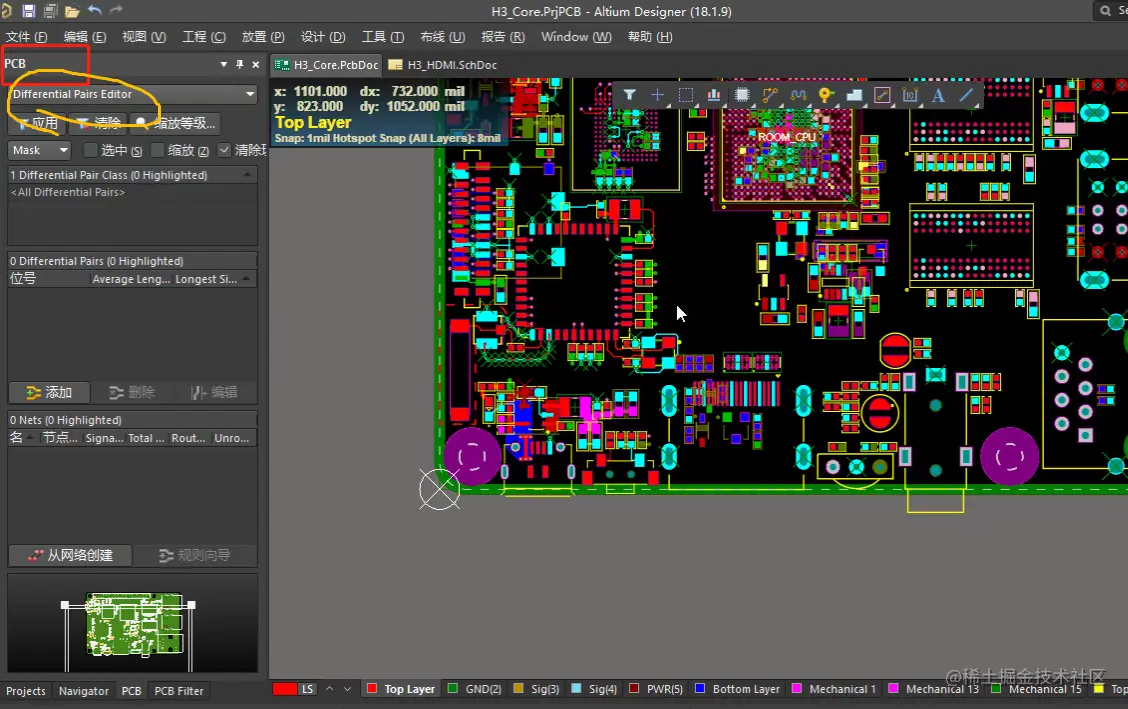Click the Save All documents icon

click(x=50, y=11)
